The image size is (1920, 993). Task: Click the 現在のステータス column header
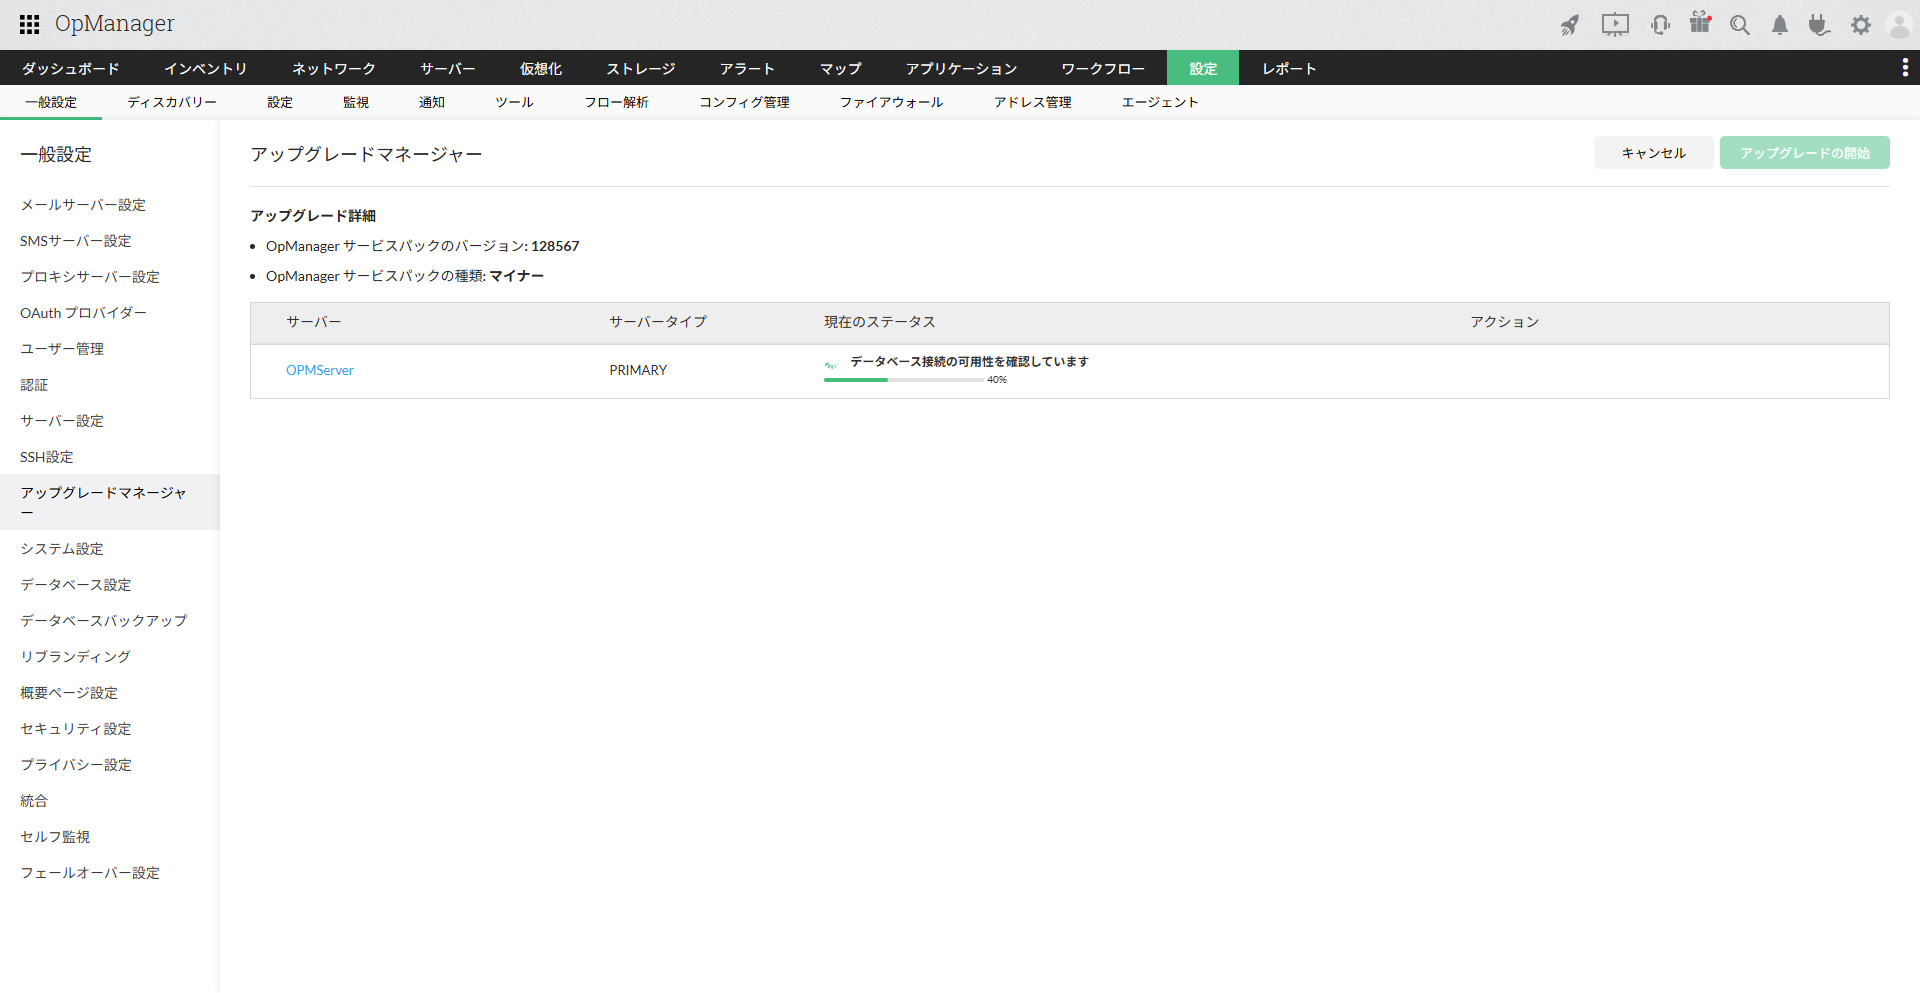click(880, 322)
